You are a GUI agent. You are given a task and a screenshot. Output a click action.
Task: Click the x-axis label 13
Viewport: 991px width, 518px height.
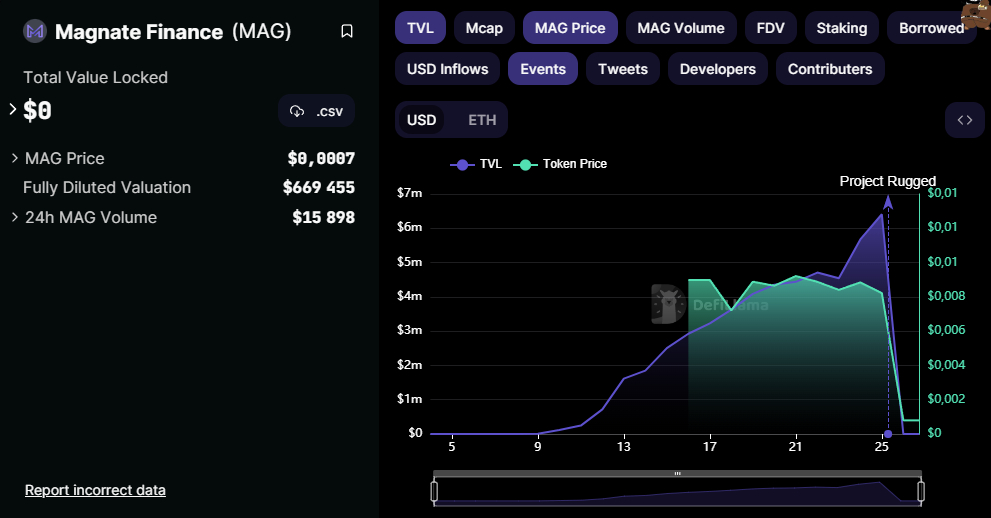coord(624,447)
